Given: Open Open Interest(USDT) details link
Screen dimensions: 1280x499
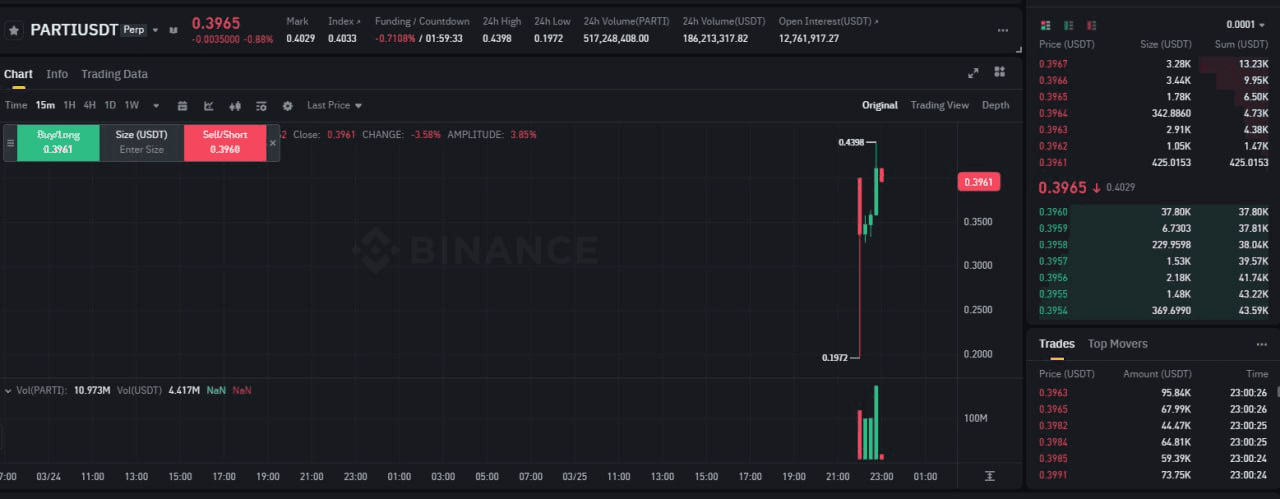Looking at the screenshot, I should coord(829,21).
